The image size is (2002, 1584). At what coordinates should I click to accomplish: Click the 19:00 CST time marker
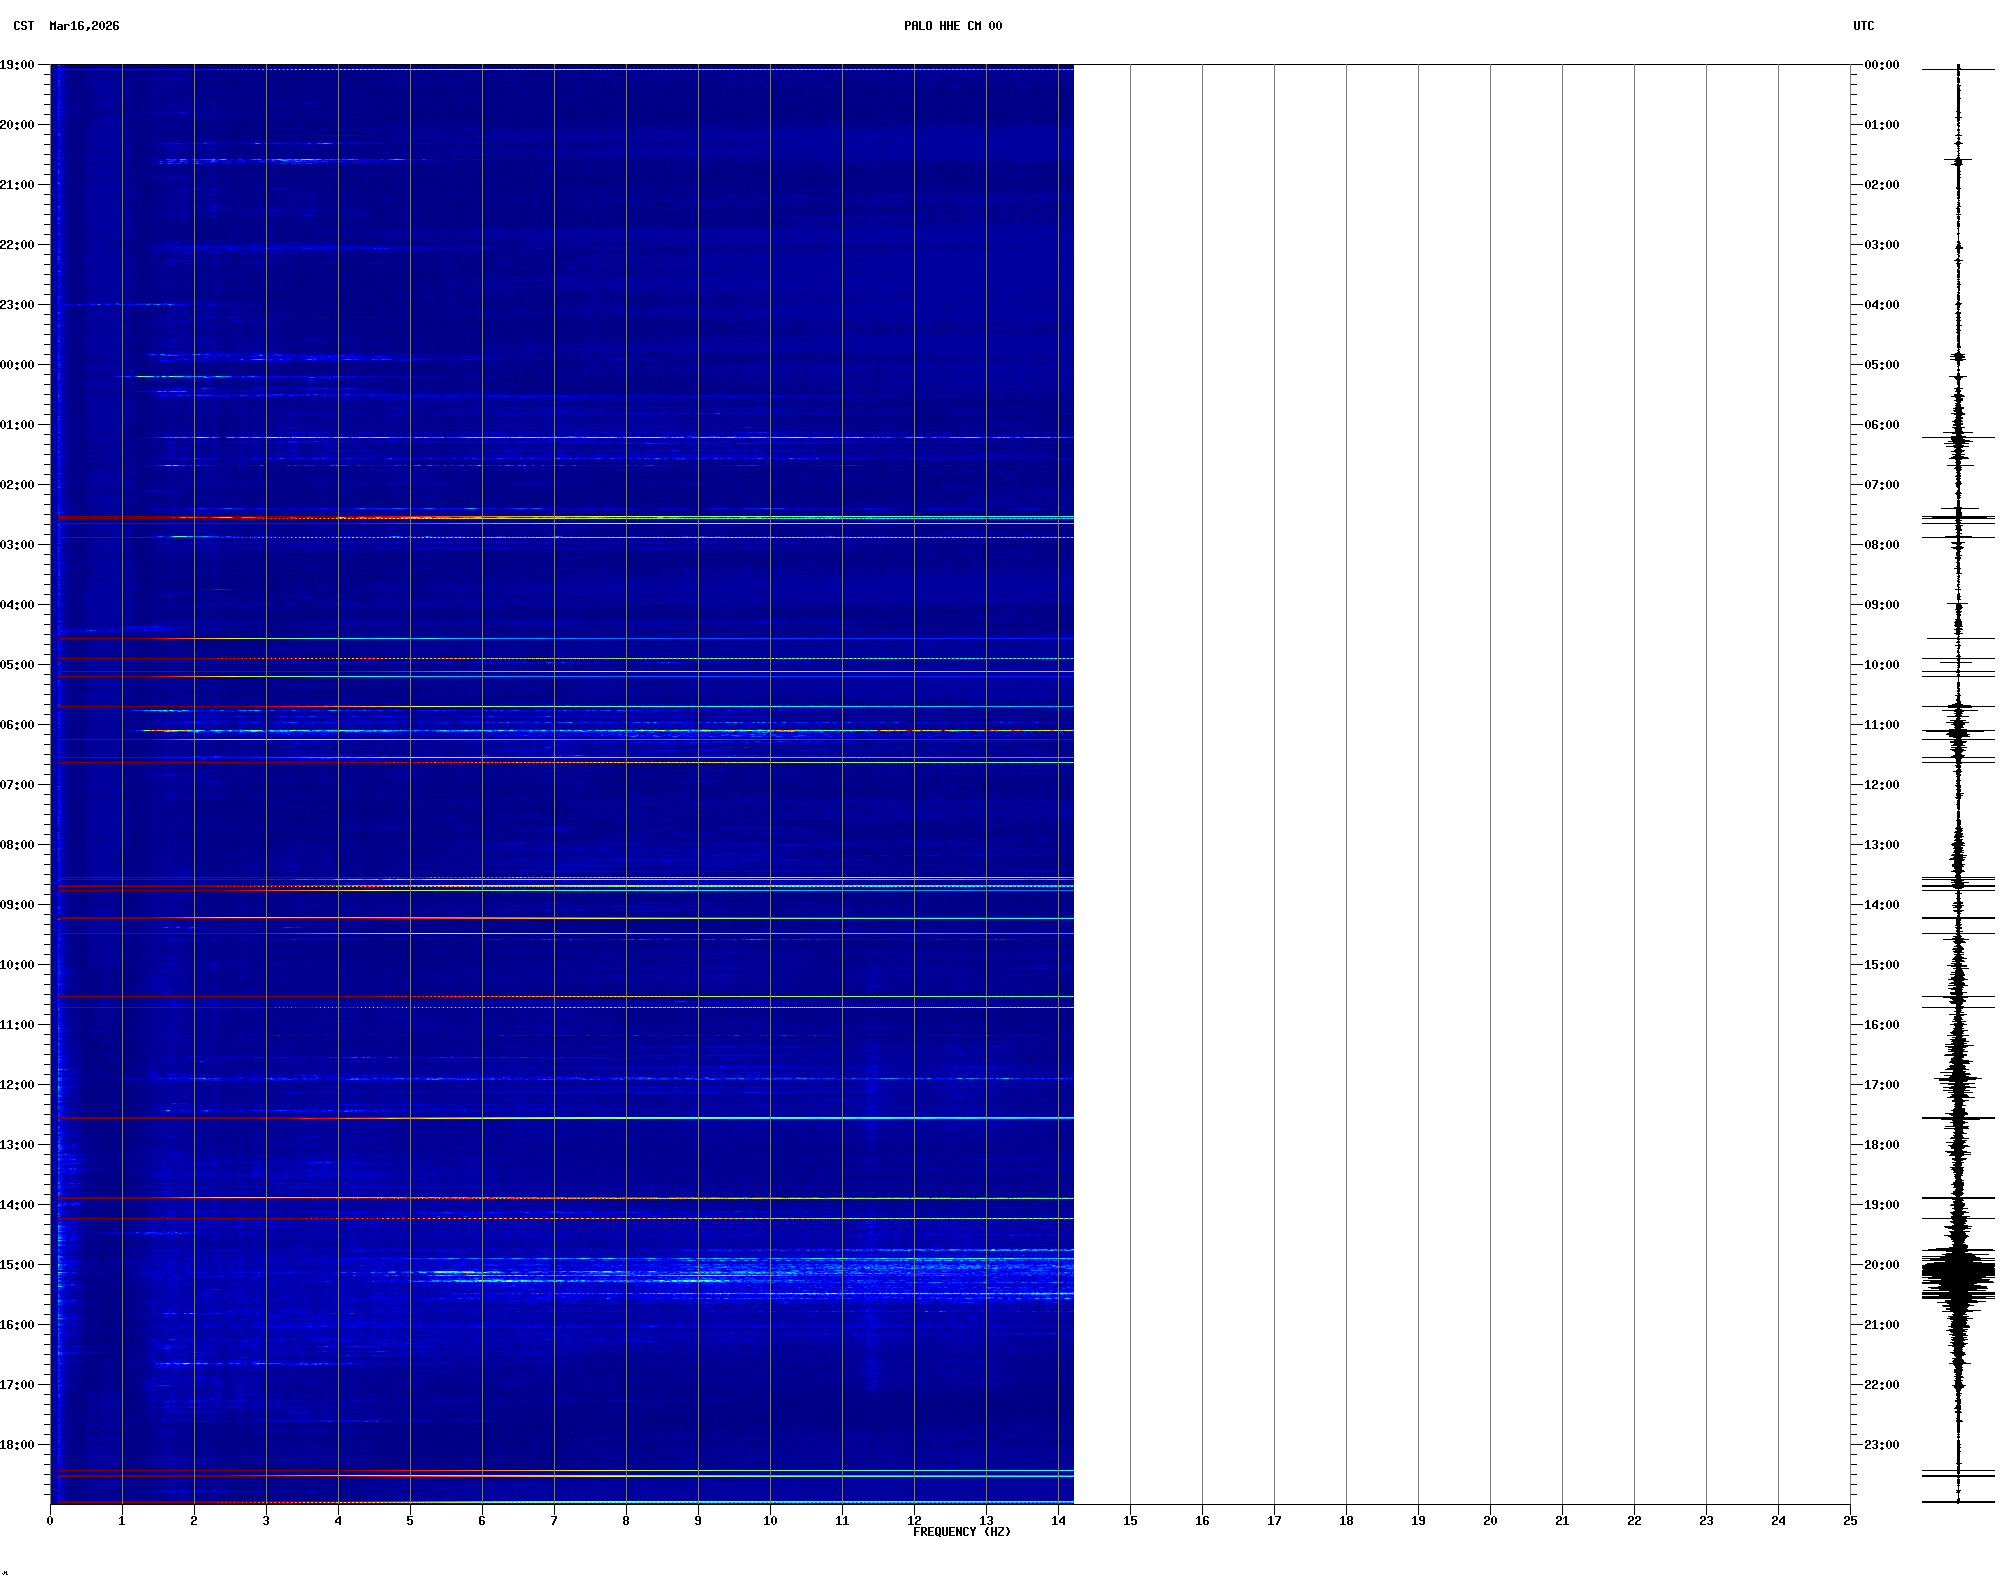point(17,65)
